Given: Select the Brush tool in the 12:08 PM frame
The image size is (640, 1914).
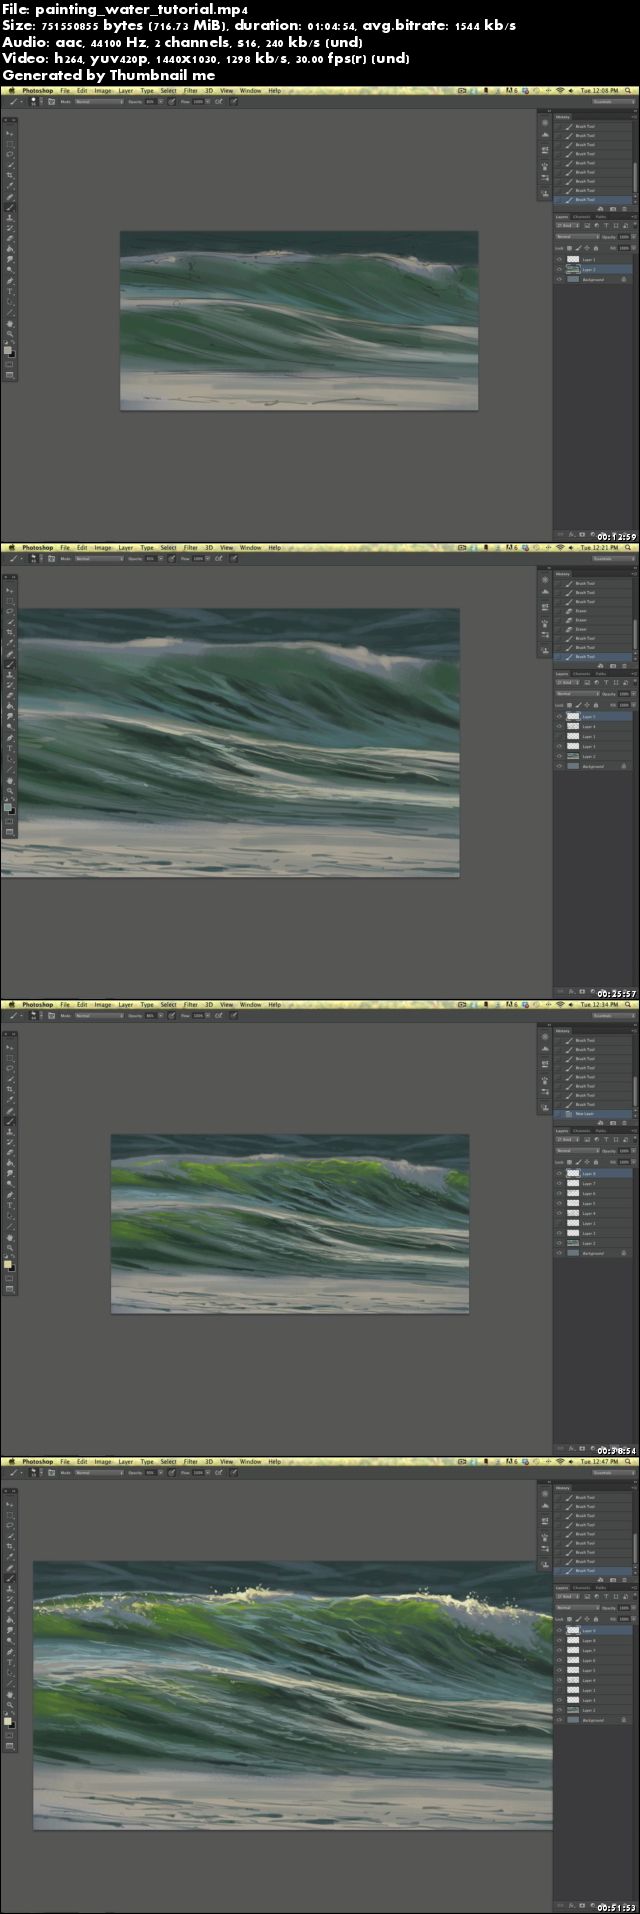Looking at the screenshot, I should (x=10, y=207).
